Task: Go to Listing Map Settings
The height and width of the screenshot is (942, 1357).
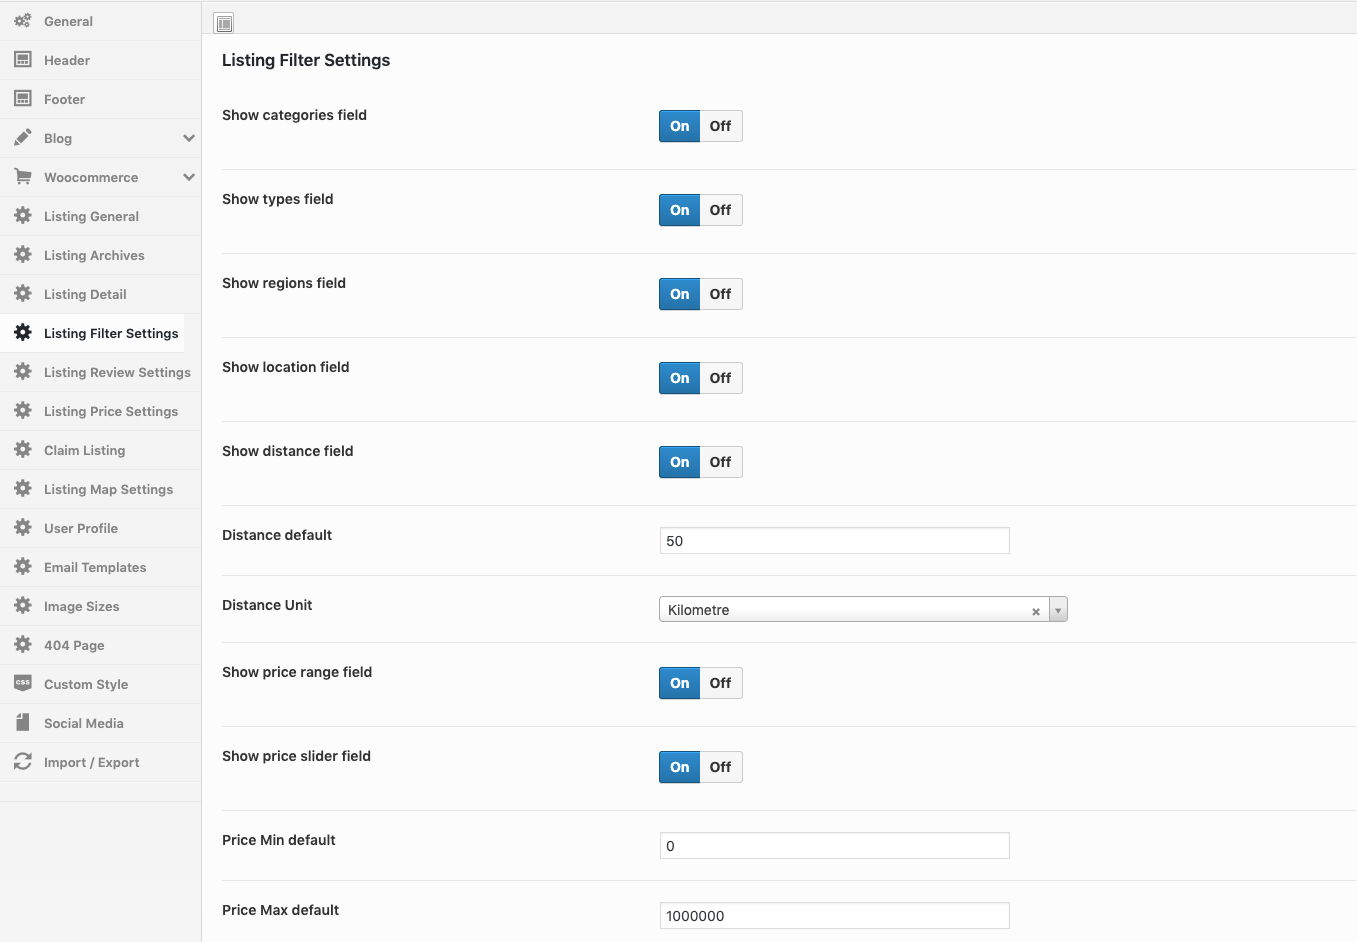Action: (x=108, y=489)
